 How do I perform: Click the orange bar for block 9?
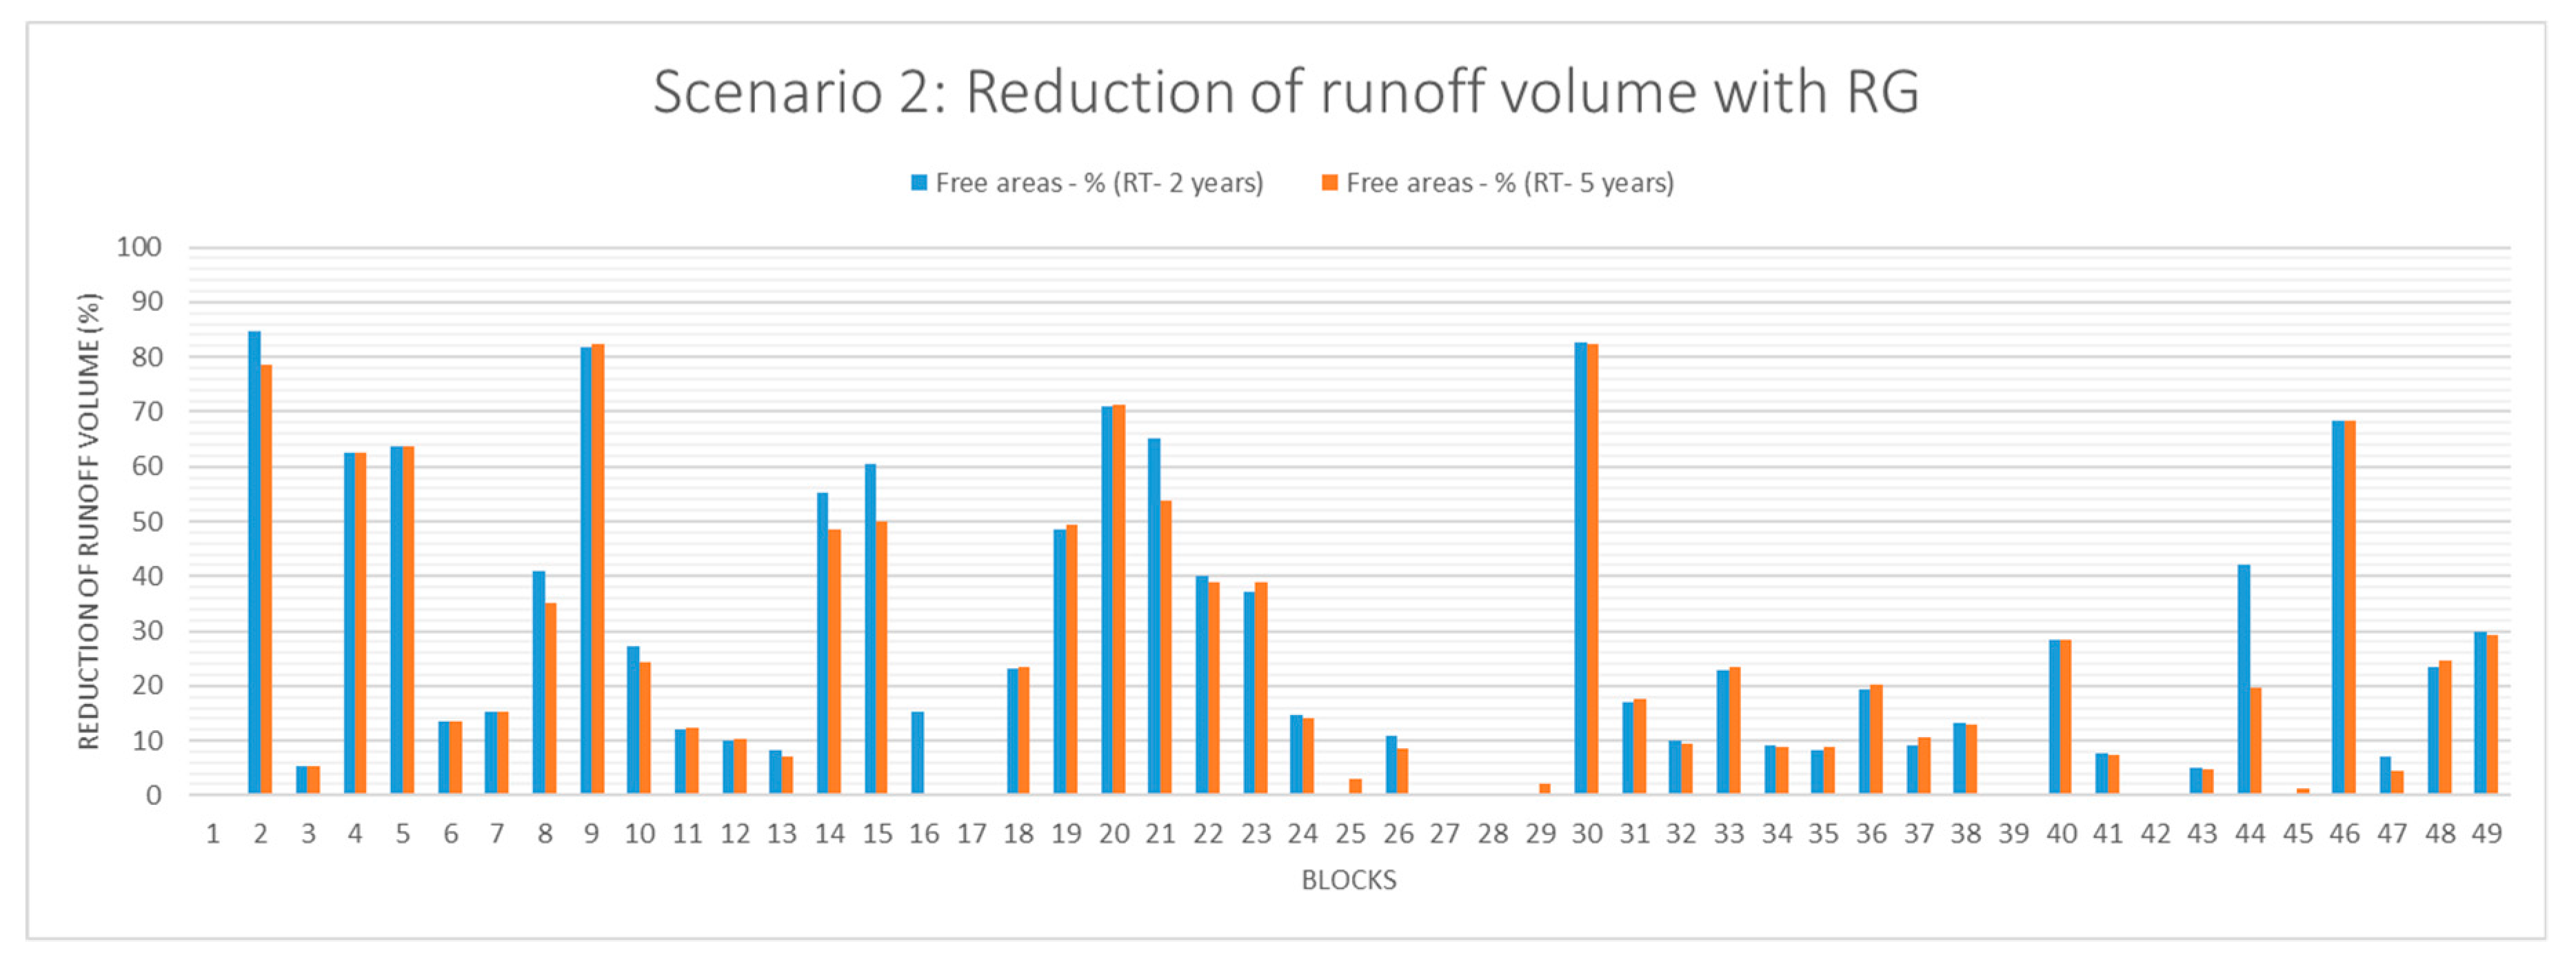[598, 569]
